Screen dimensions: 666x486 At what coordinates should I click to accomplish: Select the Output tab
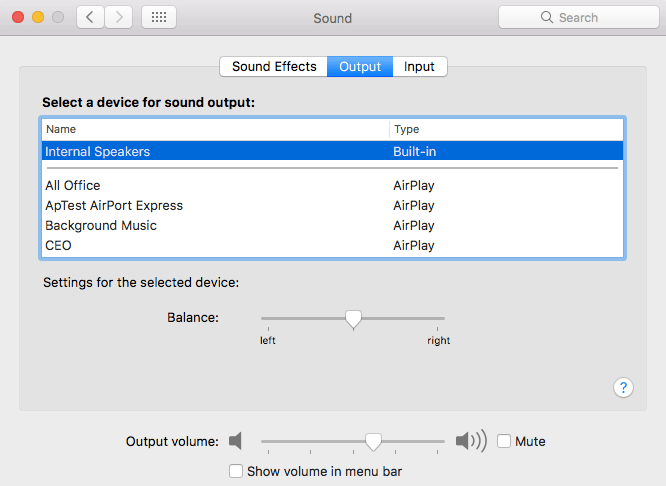coord(360,67)
